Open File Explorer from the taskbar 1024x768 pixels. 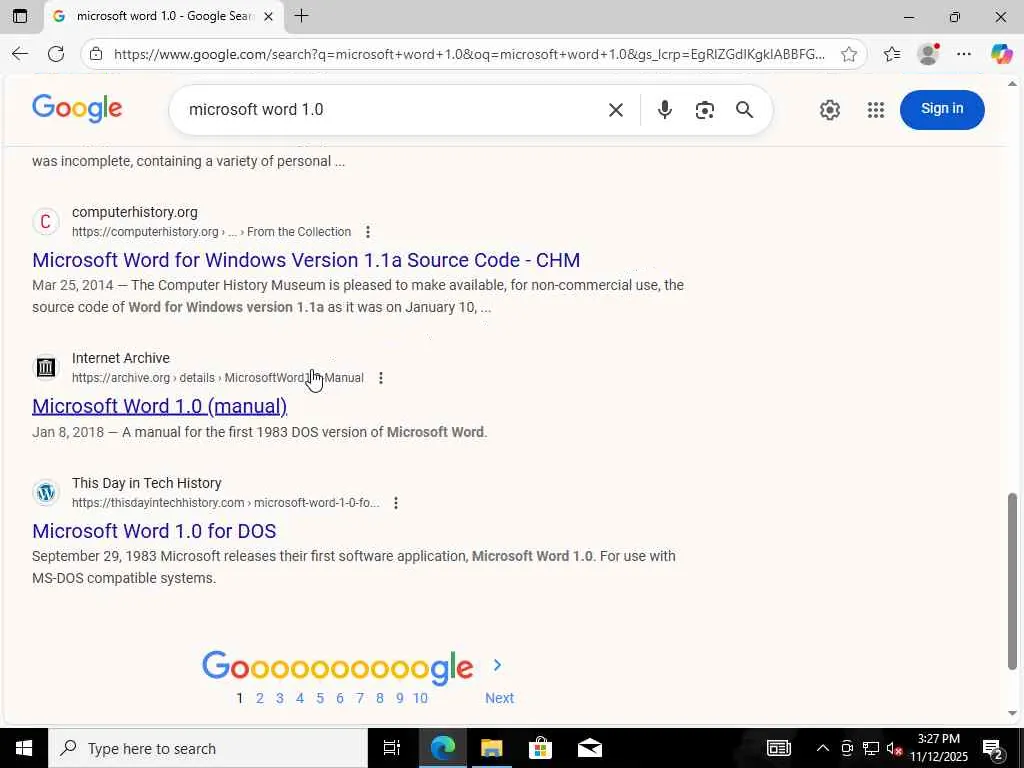(x=491, y=748)
